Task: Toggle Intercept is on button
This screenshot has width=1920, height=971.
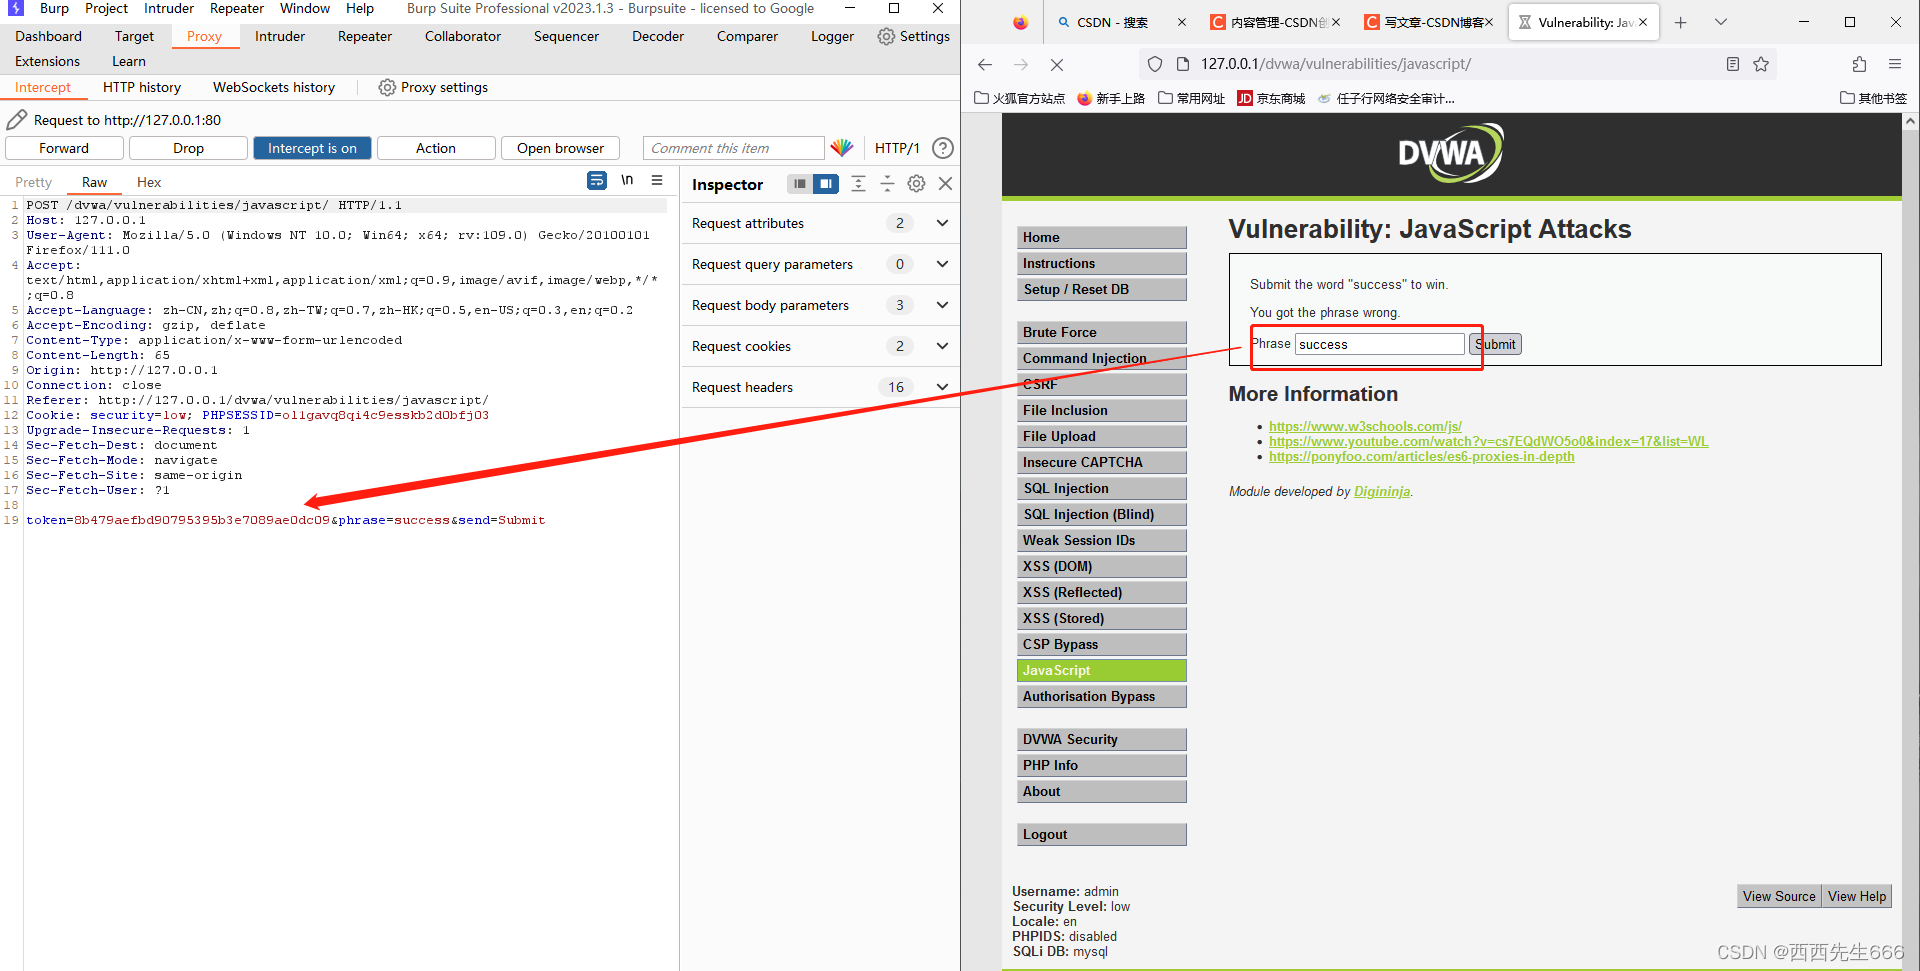Action: click(x=312, y=148)
